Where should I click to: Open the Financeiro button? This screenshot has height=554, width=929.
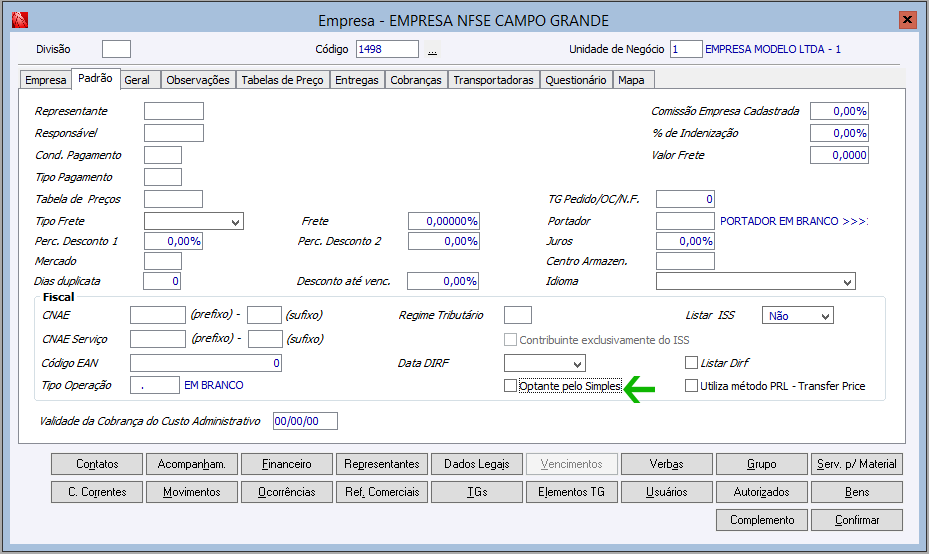287,464
